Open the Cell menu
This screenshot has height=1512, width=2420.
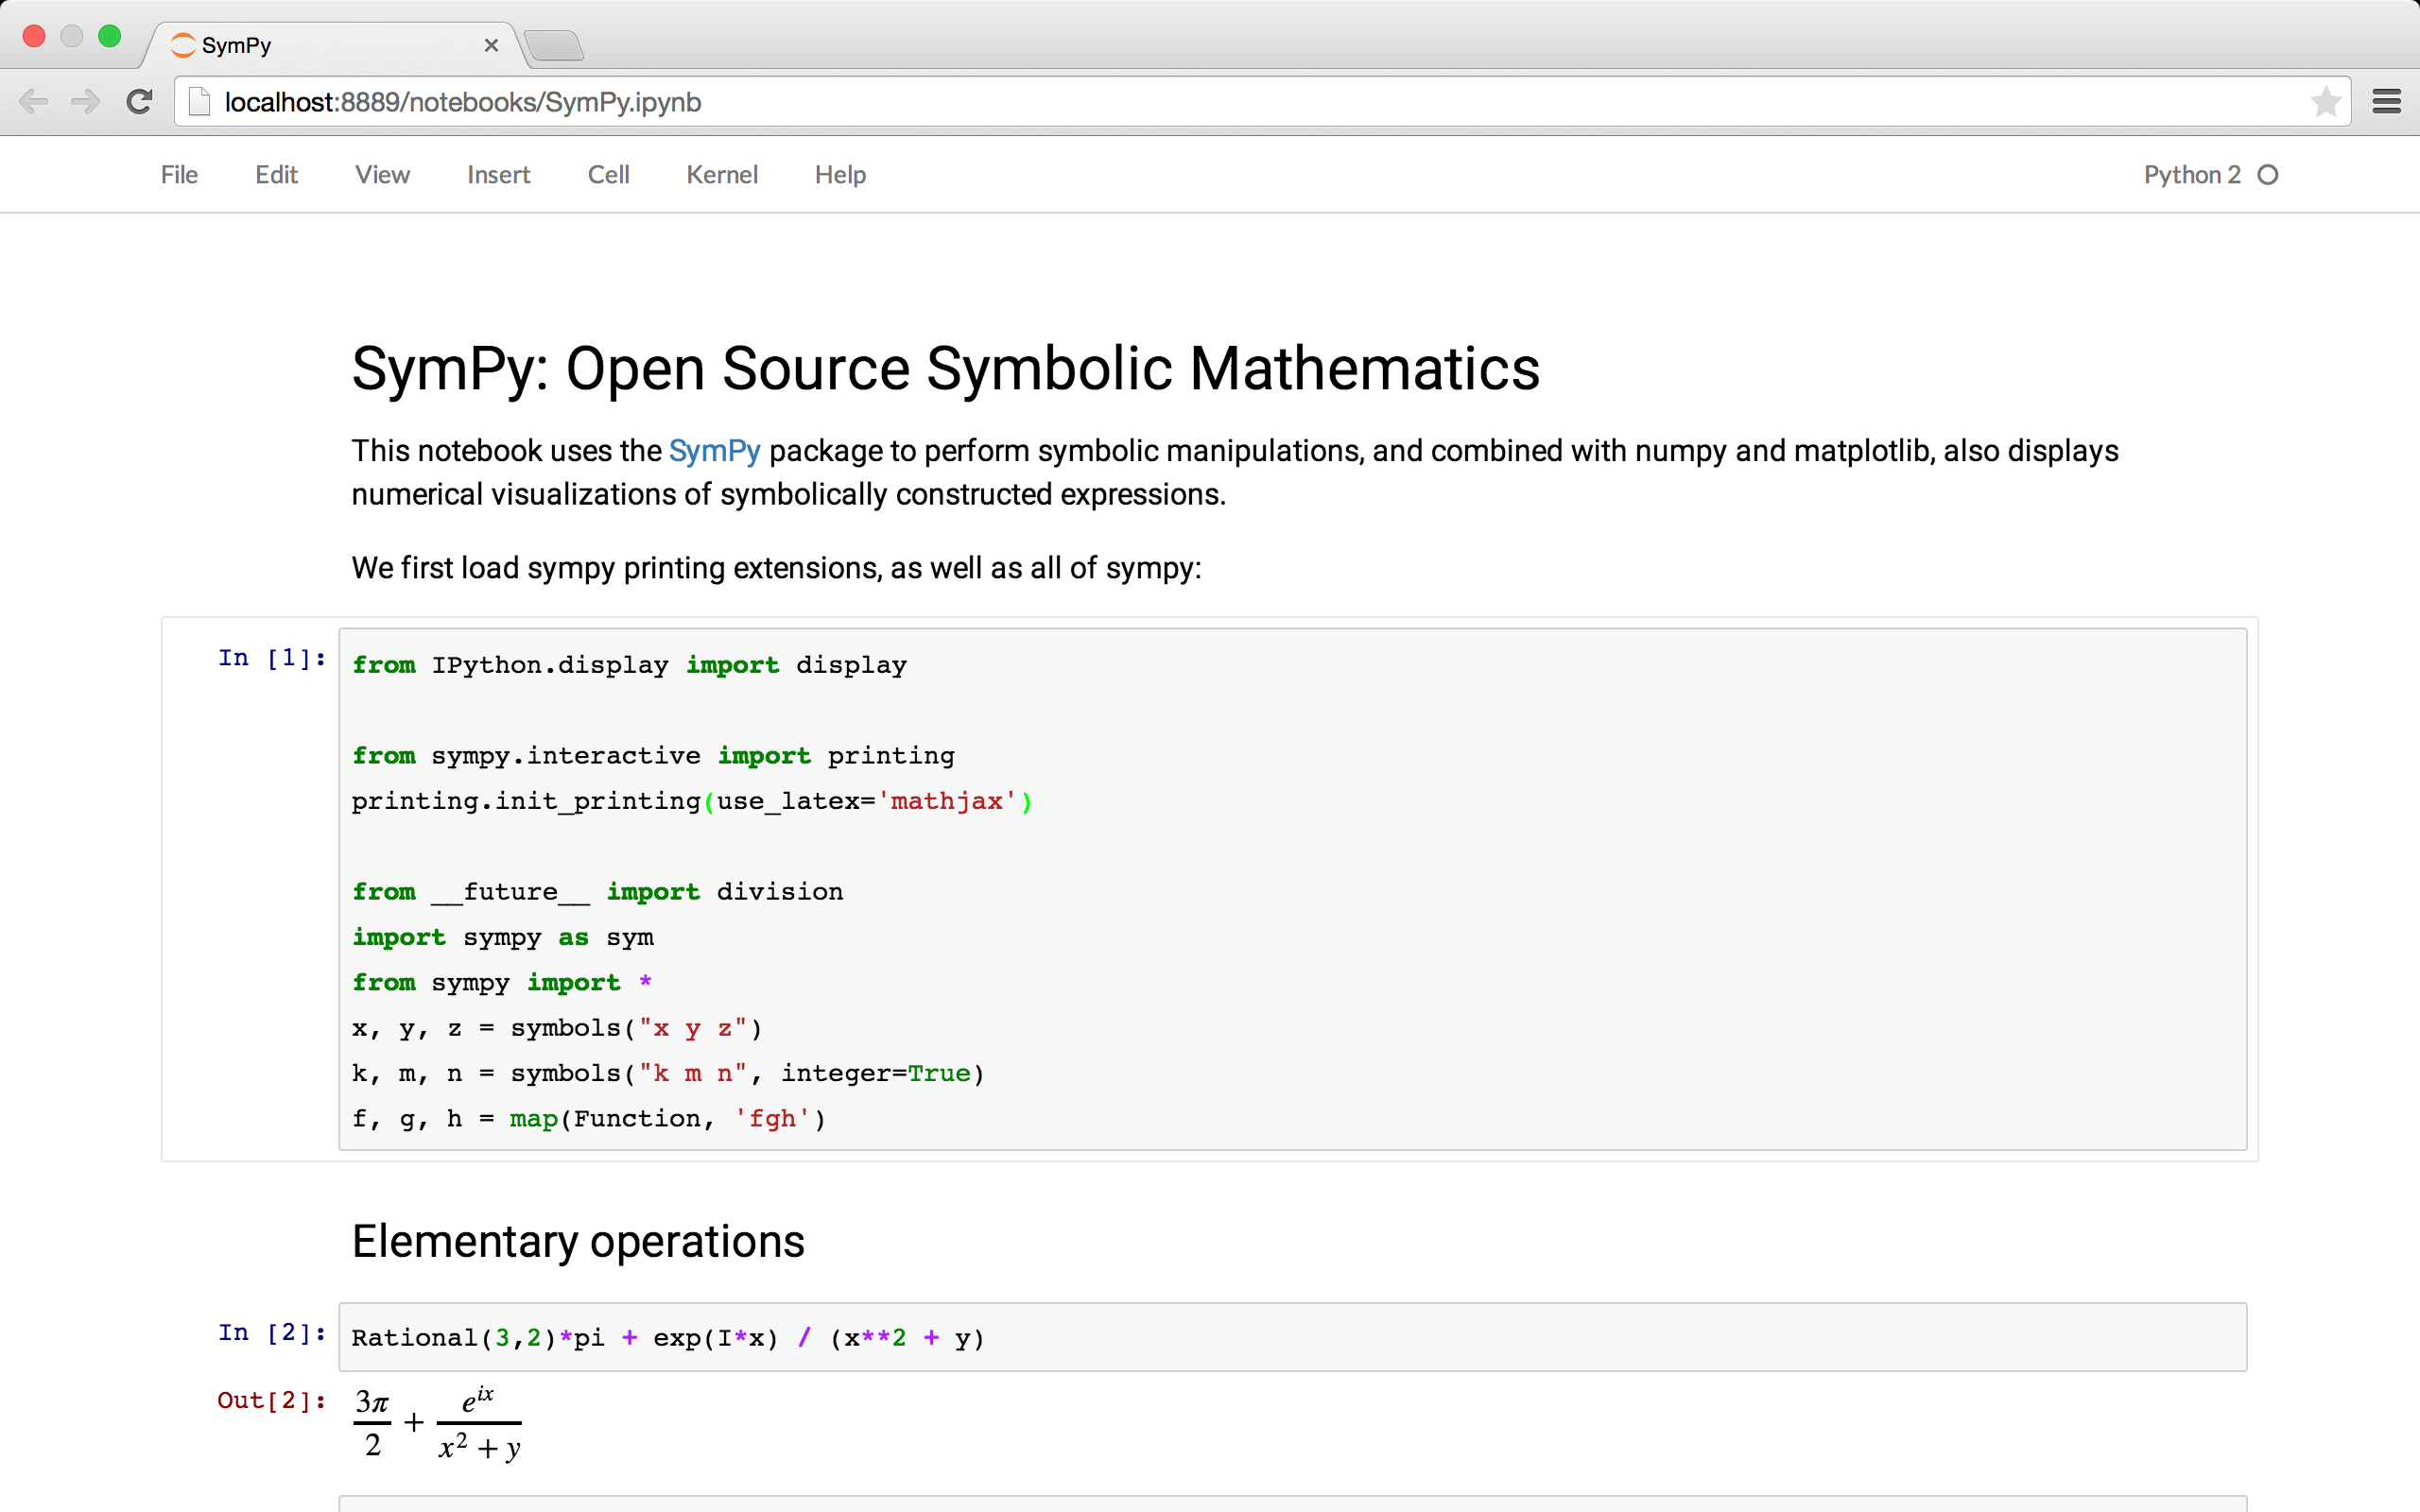pos(608,175)
